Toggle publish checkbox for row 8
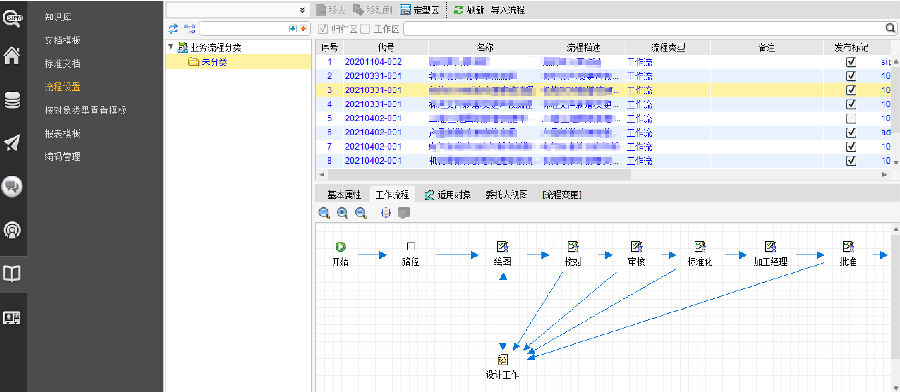The width and height of the screenshot is (900, 392). point(851,161)
